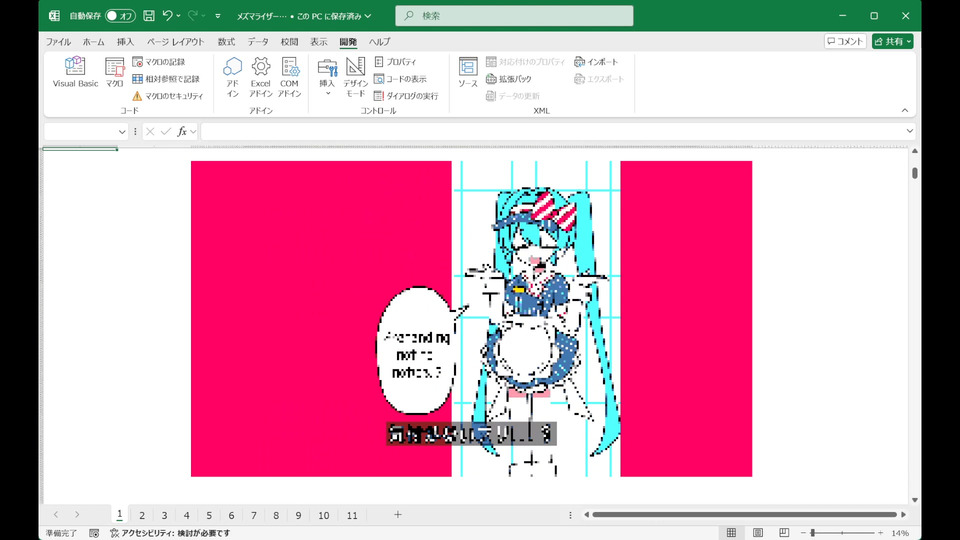Screen dimensions: 960x540
Task: Undo the last action
Action: pos(167,16)
